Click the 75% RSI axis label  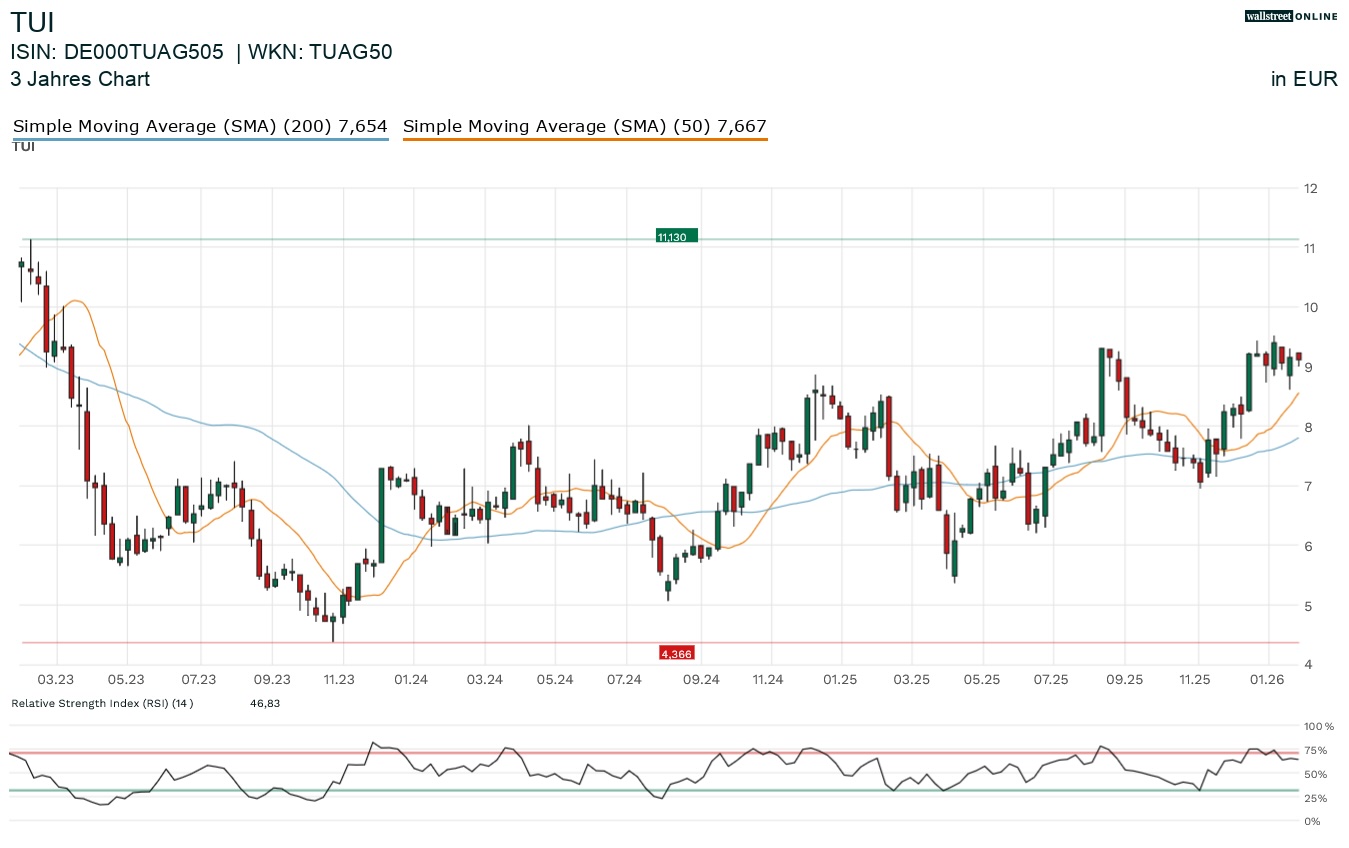point(1313,750)
